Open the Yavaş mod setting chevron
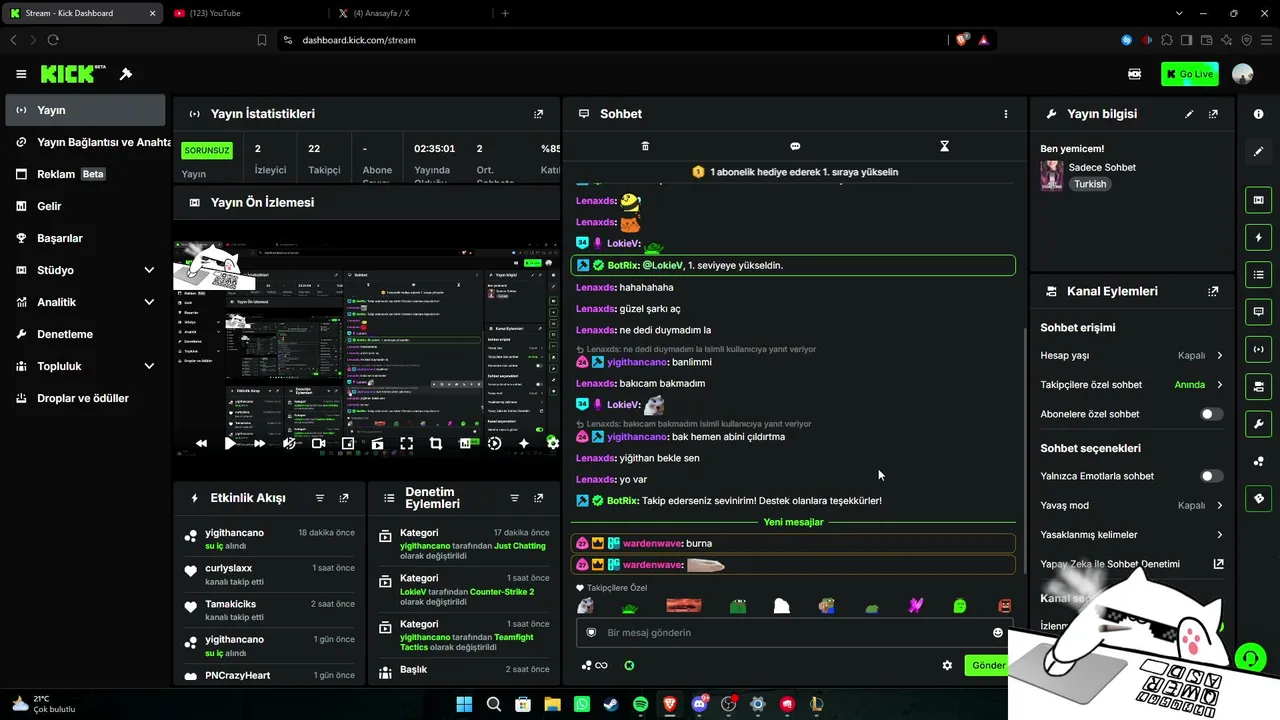 [1219, 505]
